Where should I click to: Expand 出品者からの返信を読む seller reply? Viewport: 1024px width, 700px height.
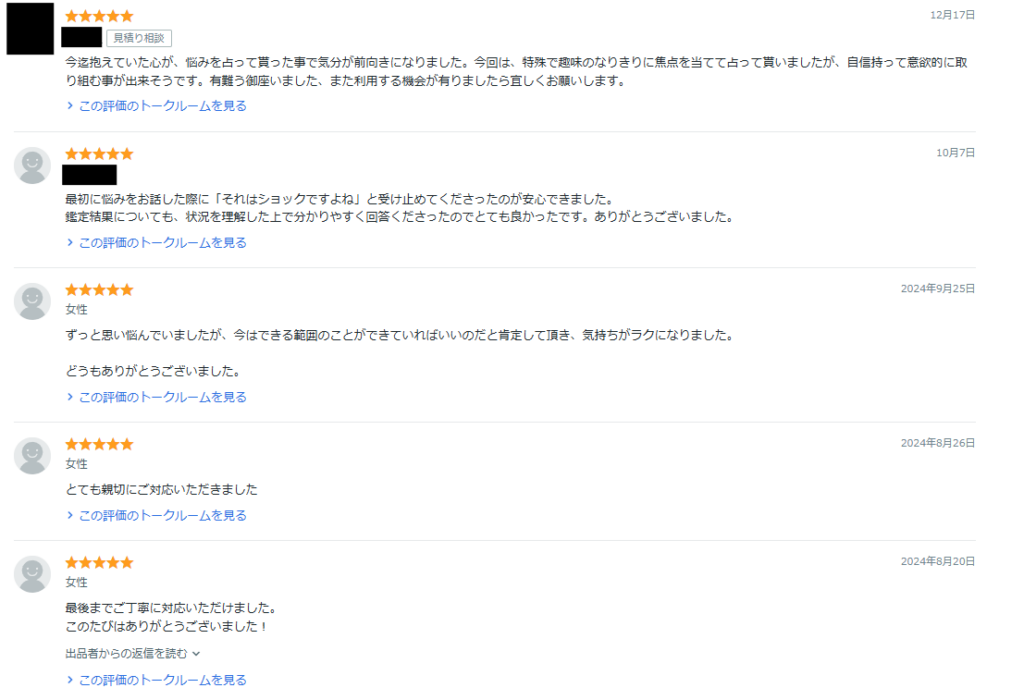coord(126,653)
